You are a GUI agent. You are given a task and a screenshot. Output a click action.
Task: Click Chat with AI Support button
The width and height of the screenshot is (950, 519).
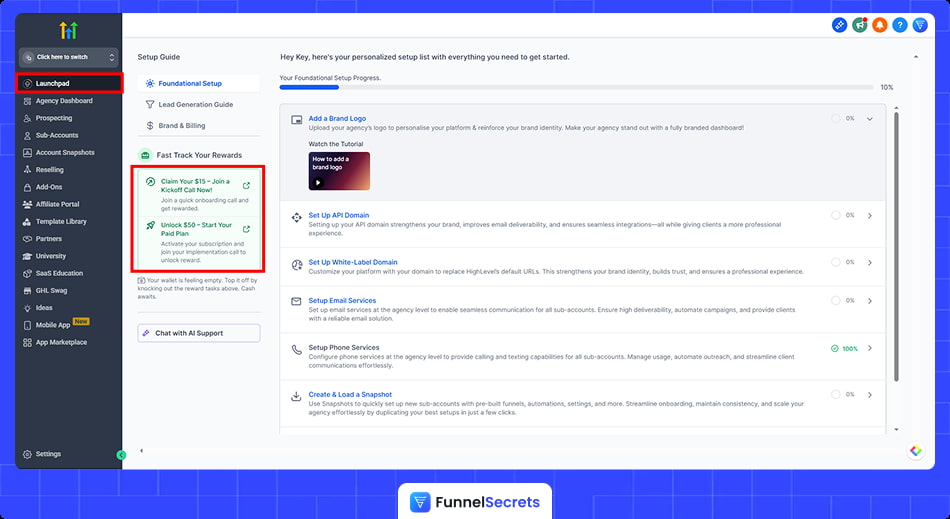199,333
